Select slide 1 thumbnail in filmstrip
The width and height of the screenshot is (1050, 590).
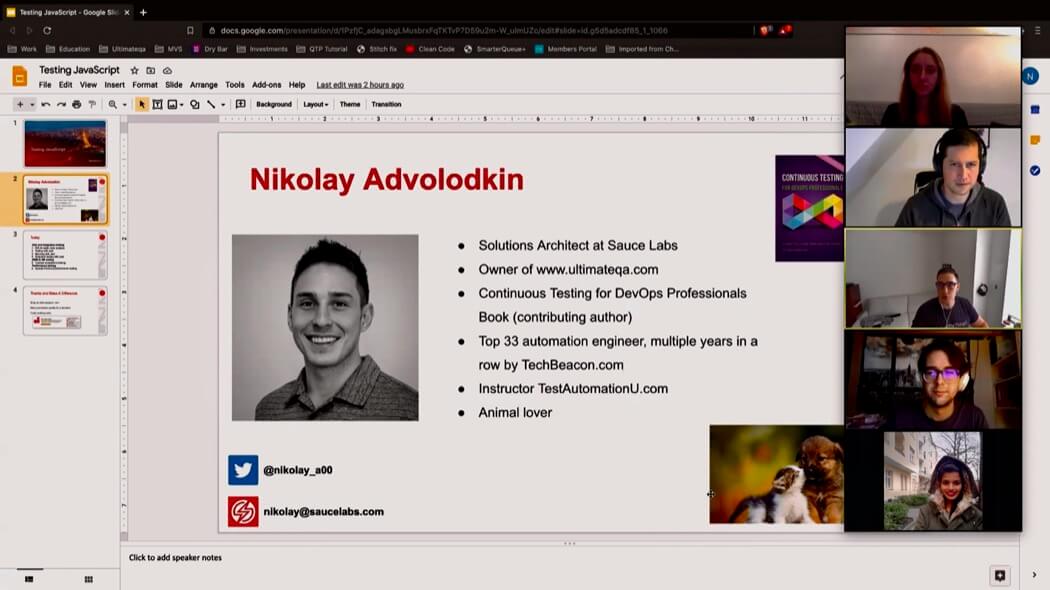click(x=65, y=143)
